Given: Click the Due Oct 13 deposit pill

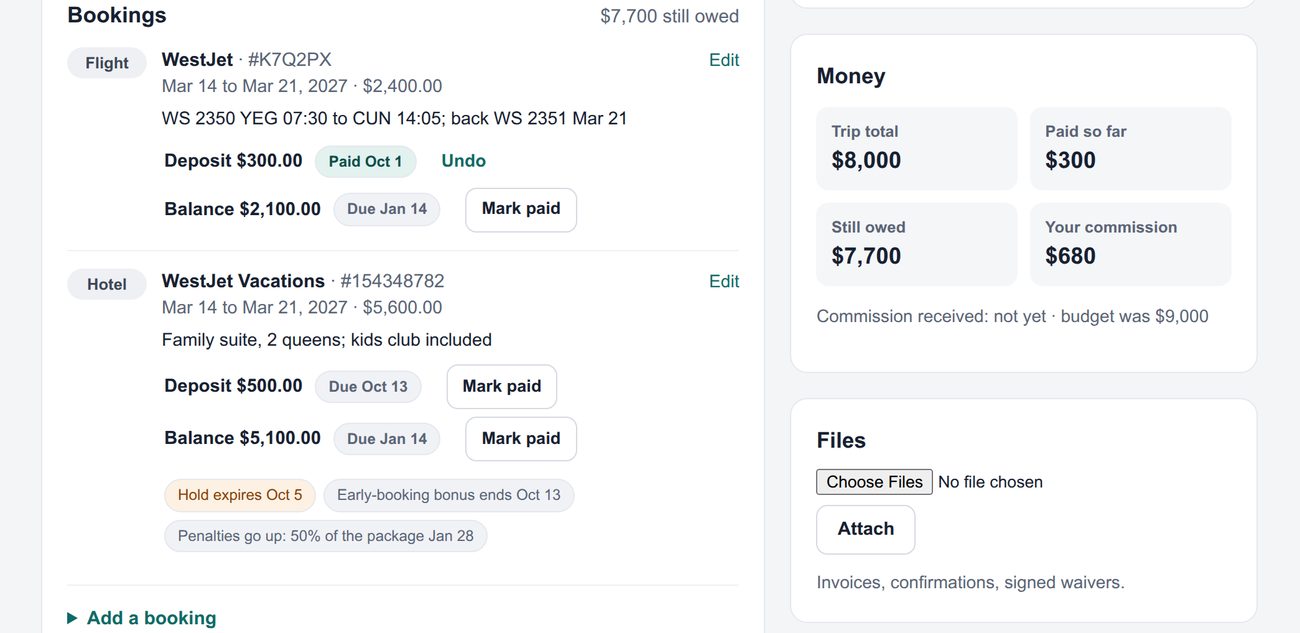Looking at the screenshot, I should click(x=368, y=386).
